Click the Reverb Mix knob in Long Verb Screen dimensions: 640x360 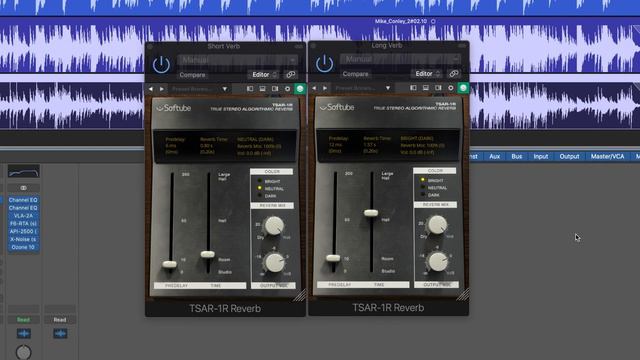(437, 224)
